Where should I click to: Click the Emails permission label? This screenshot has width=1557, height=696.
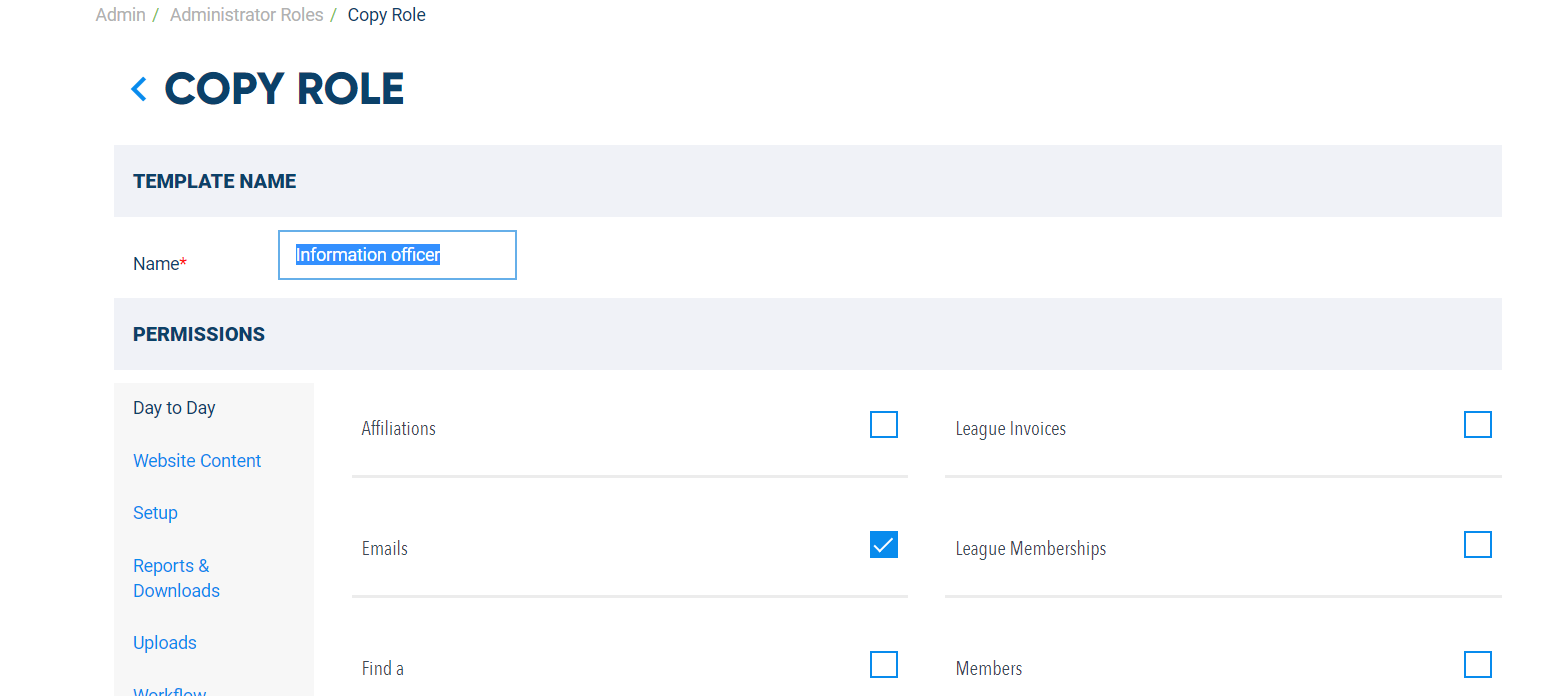(385, 549)
